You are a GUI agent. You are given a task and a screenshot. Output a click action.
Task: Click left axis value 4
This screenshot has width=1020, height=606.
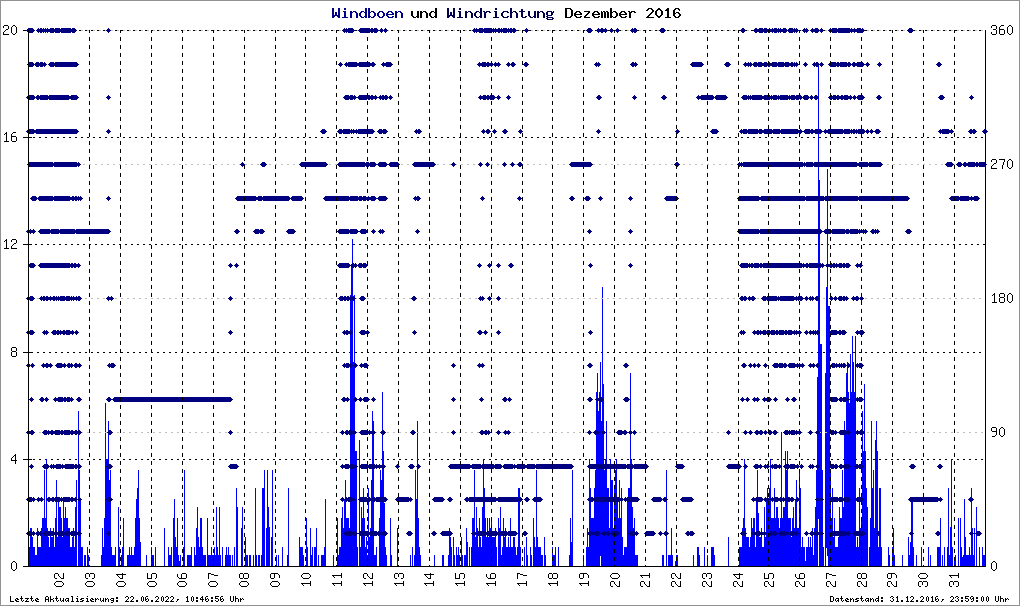(12, 459)
